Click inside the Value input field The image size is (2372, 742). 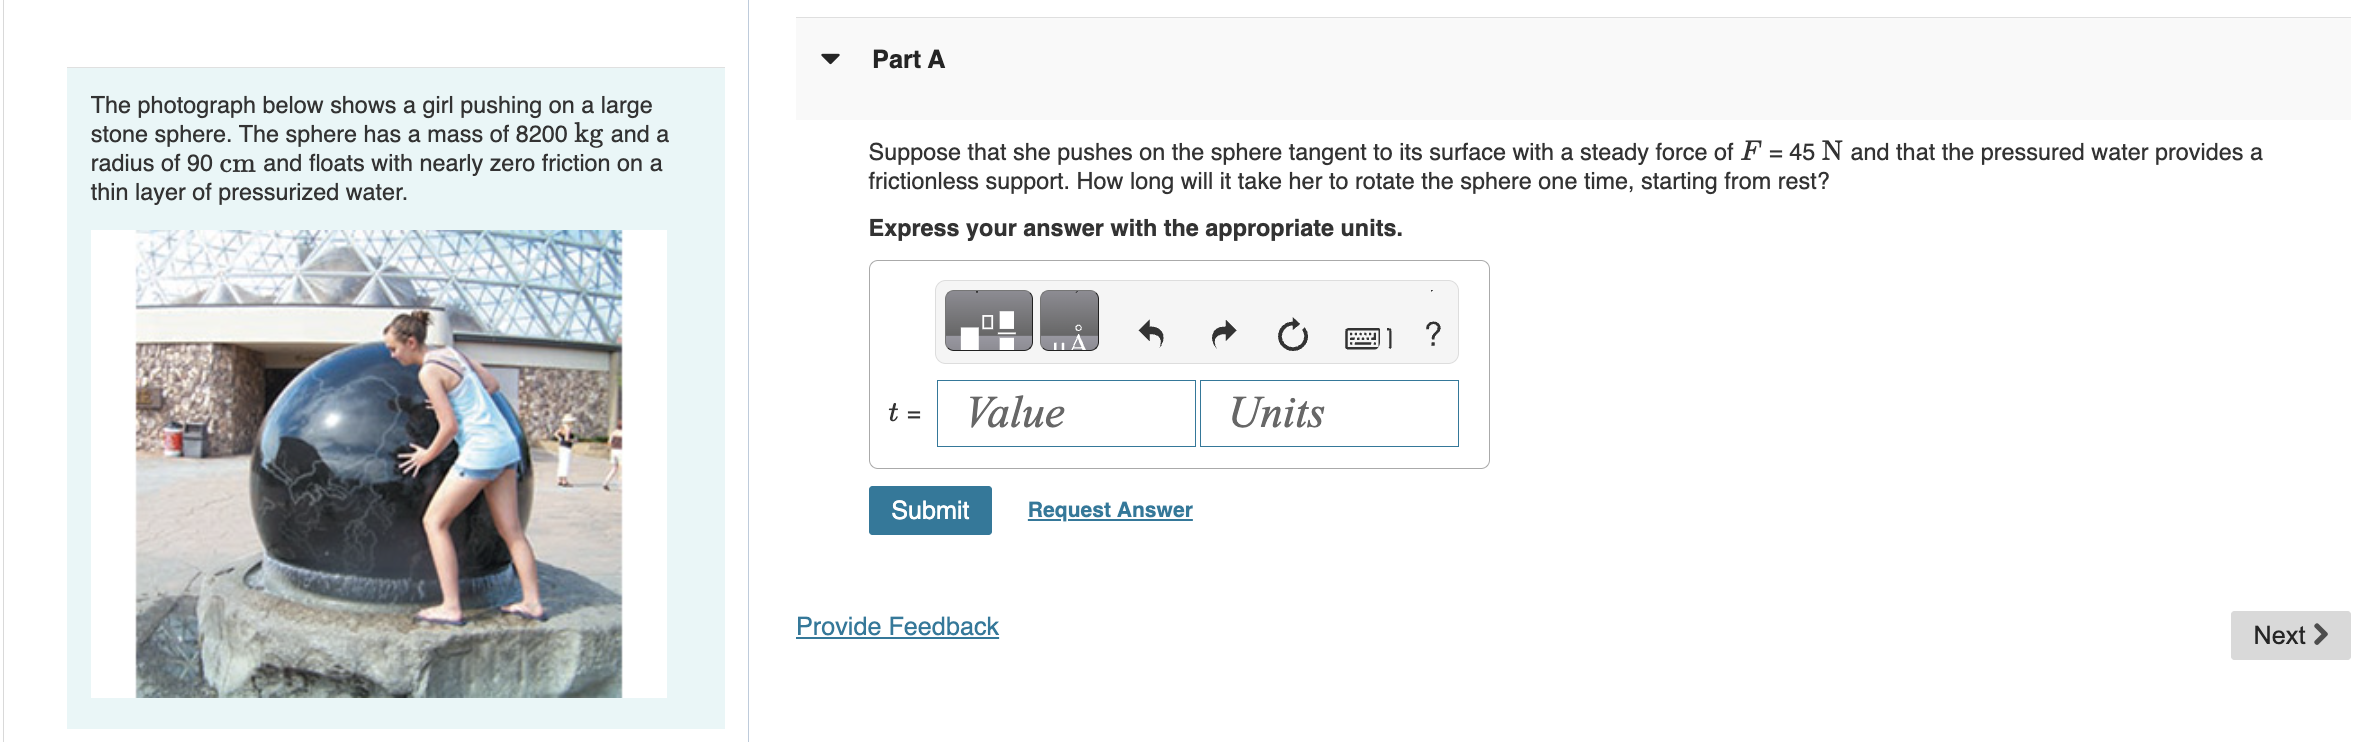pos(1064,413)
